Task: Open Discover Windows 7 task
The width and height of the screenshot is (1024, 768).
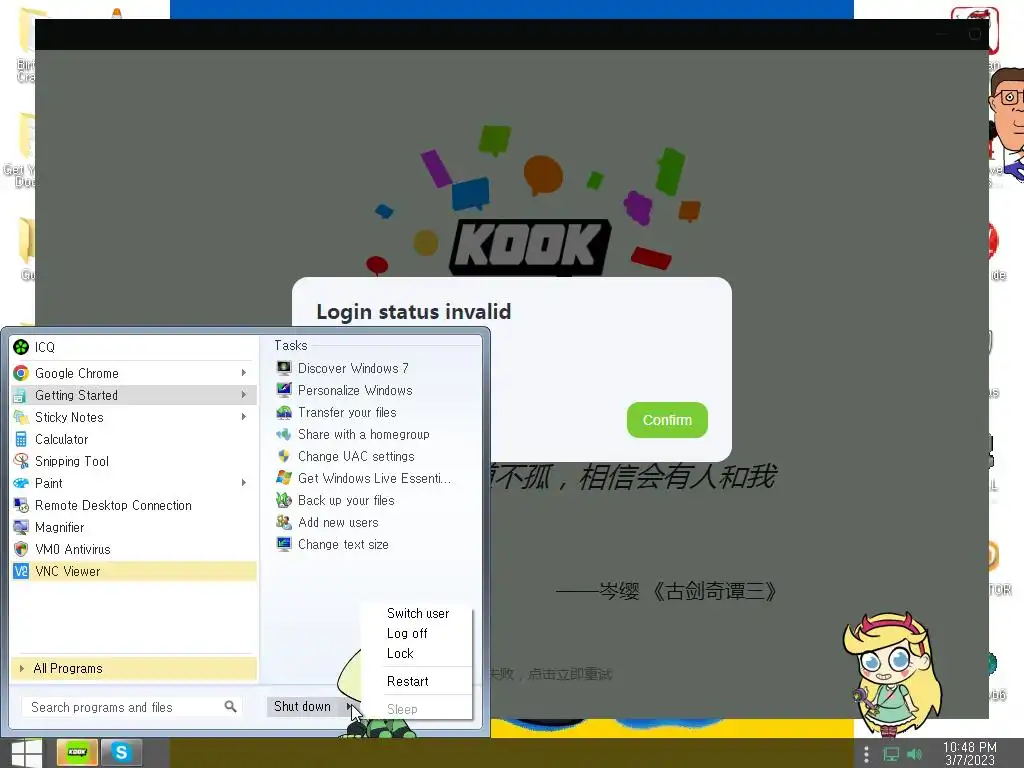Action: 353,368
